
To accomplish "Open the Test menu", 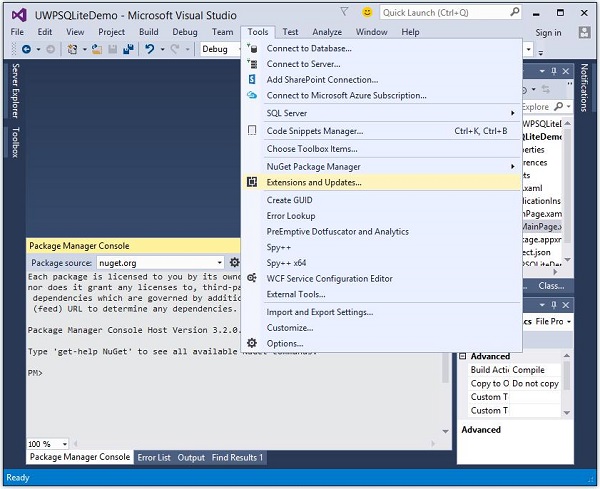I will click(x=289, y=32).
